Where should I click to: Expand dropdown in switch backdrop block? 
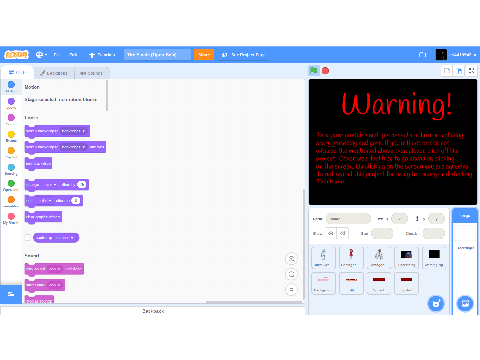click(74, 131)
